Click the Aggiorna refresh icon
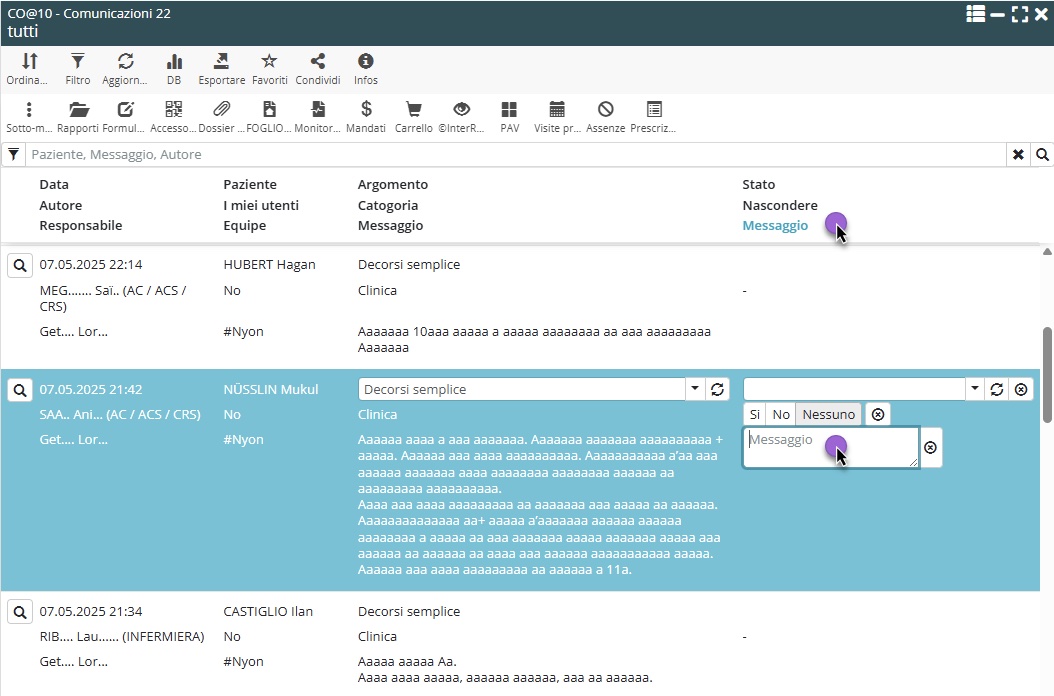 point(125,62)
